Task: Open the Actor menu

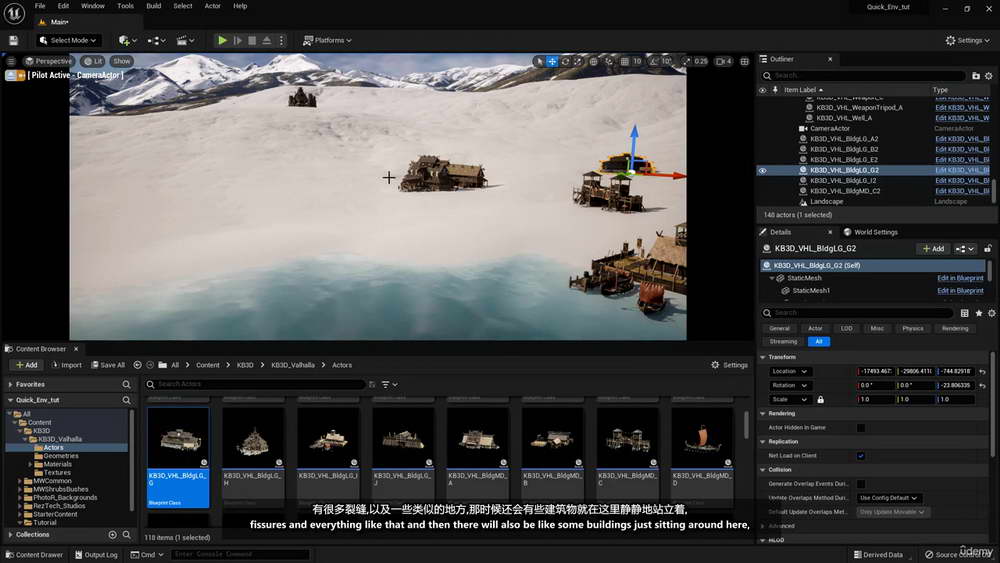Action: click(x=212, y=6)
